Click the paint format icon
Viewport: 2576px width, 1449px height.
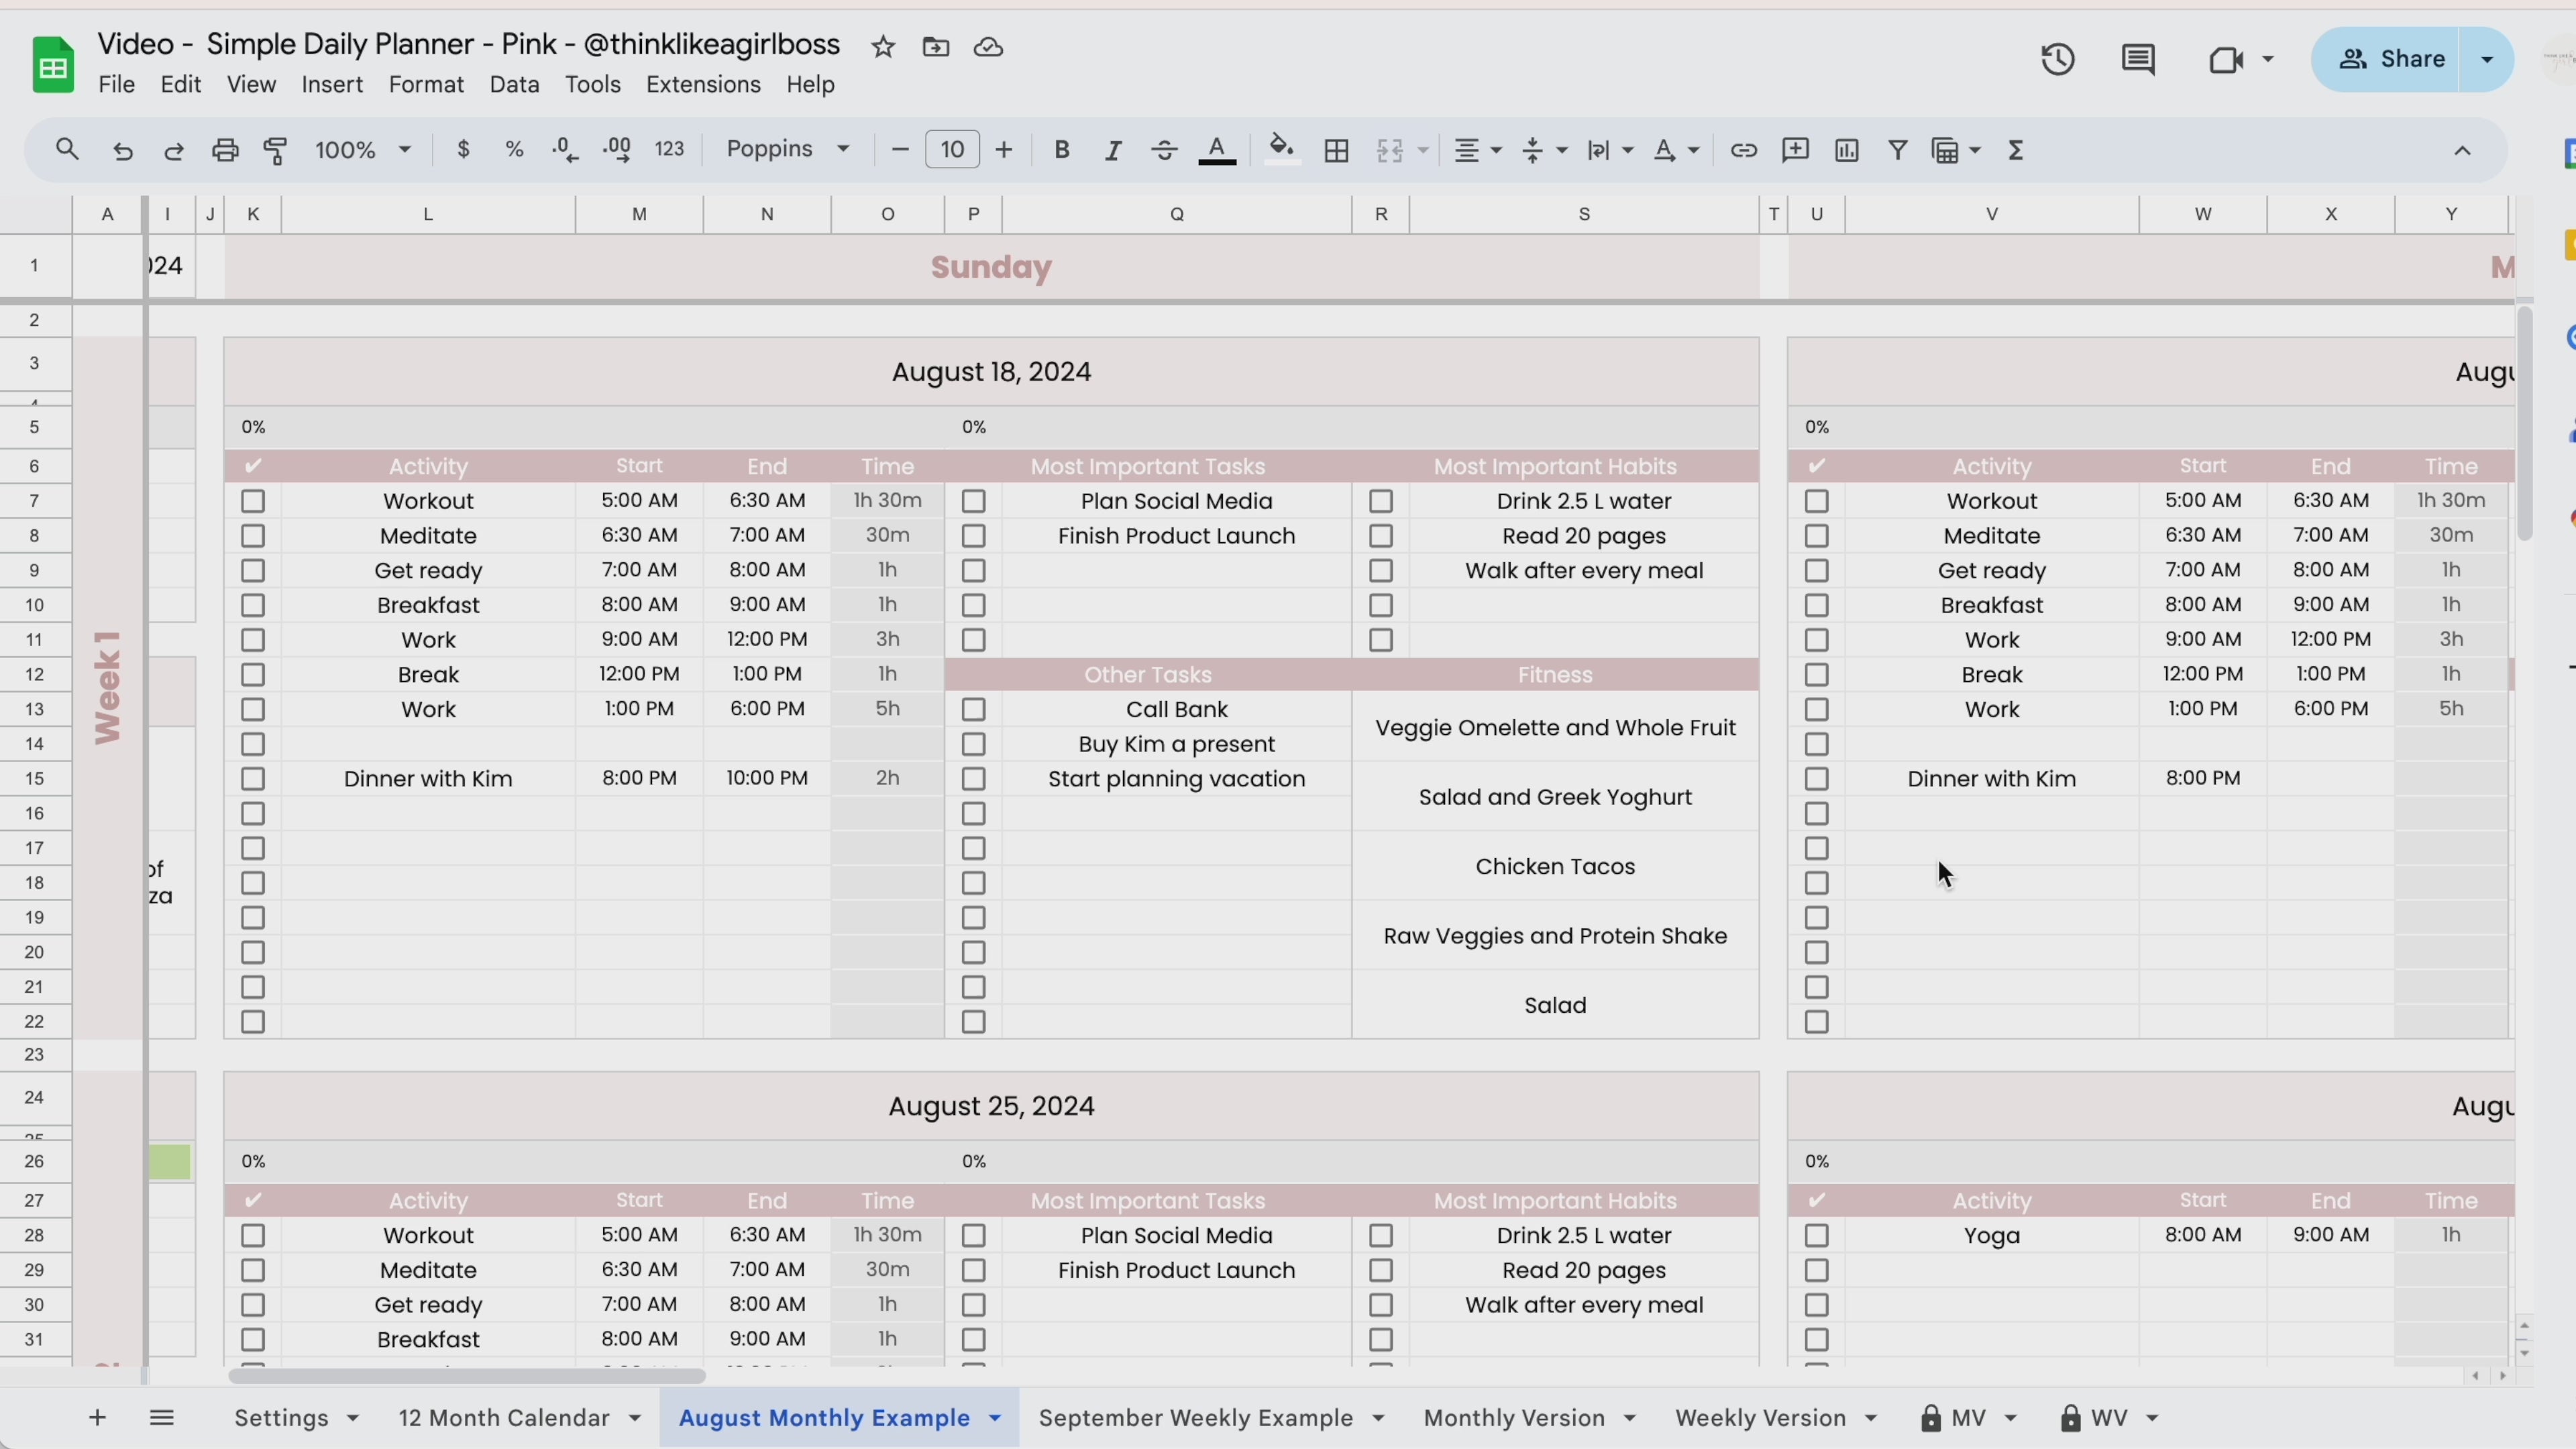(x=275, y=150)
